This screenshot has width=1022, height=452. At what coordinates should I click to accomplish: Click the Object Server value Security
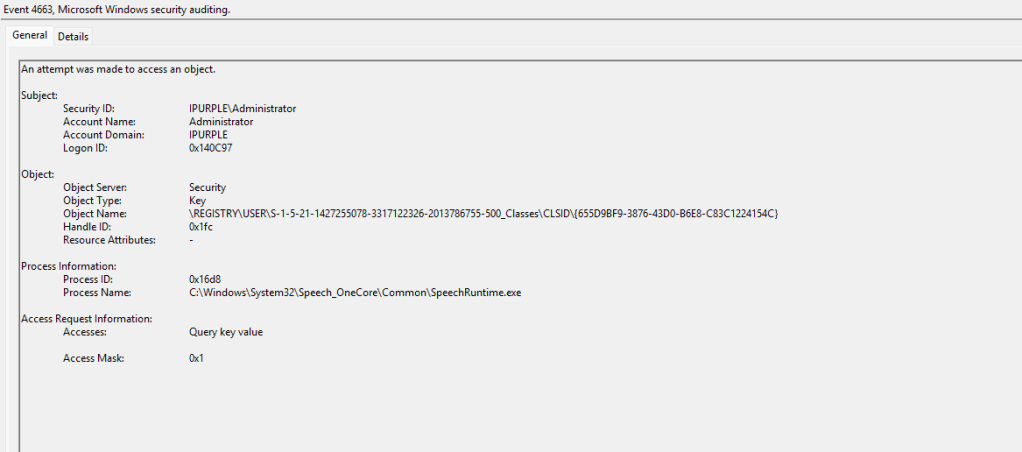tap(207, 187)
